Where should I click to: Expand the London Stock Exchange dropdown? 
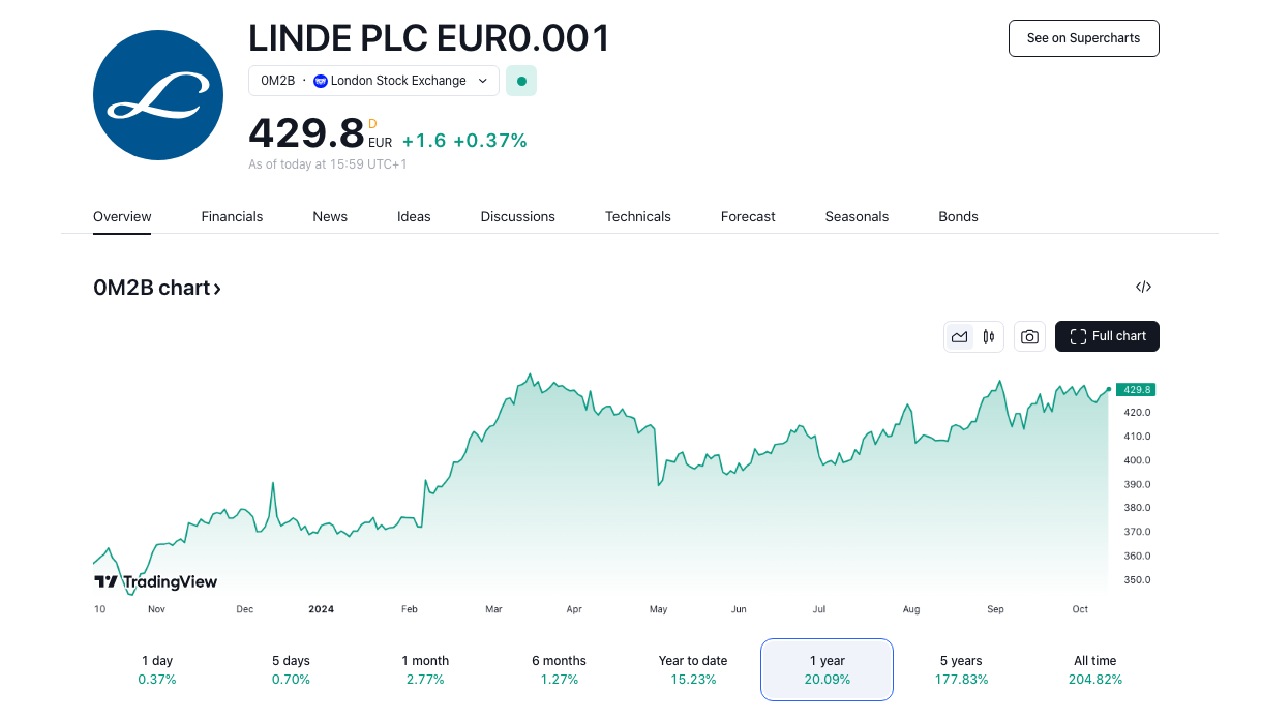pyautogui.click(x=482, y=81)
